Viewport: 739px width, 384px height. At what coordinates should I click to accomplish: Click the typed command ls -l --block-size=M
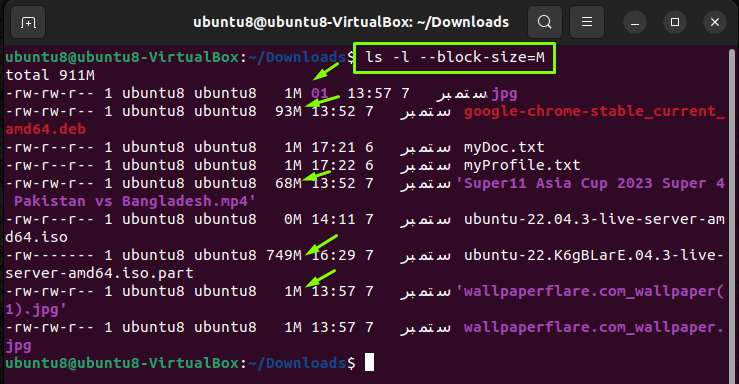[x=455, y=57]
